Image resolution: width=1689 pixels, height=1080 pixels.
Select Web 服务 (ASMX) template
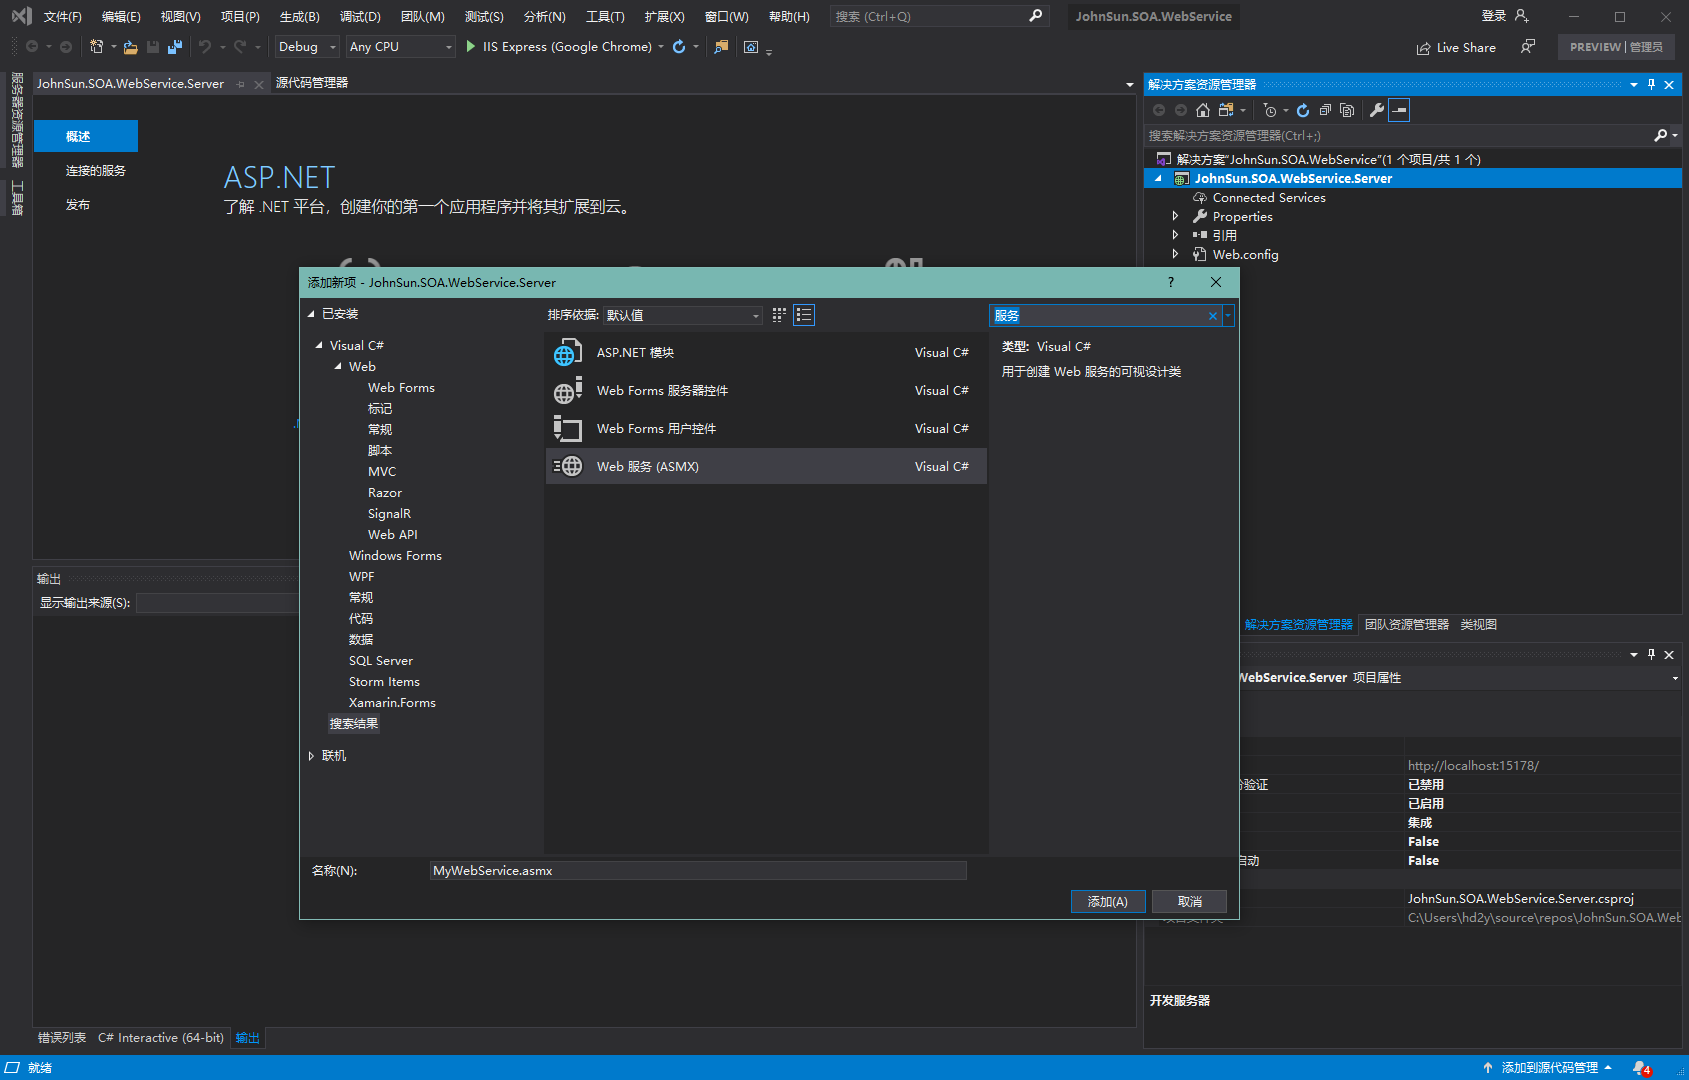click(x=766, y=466)
